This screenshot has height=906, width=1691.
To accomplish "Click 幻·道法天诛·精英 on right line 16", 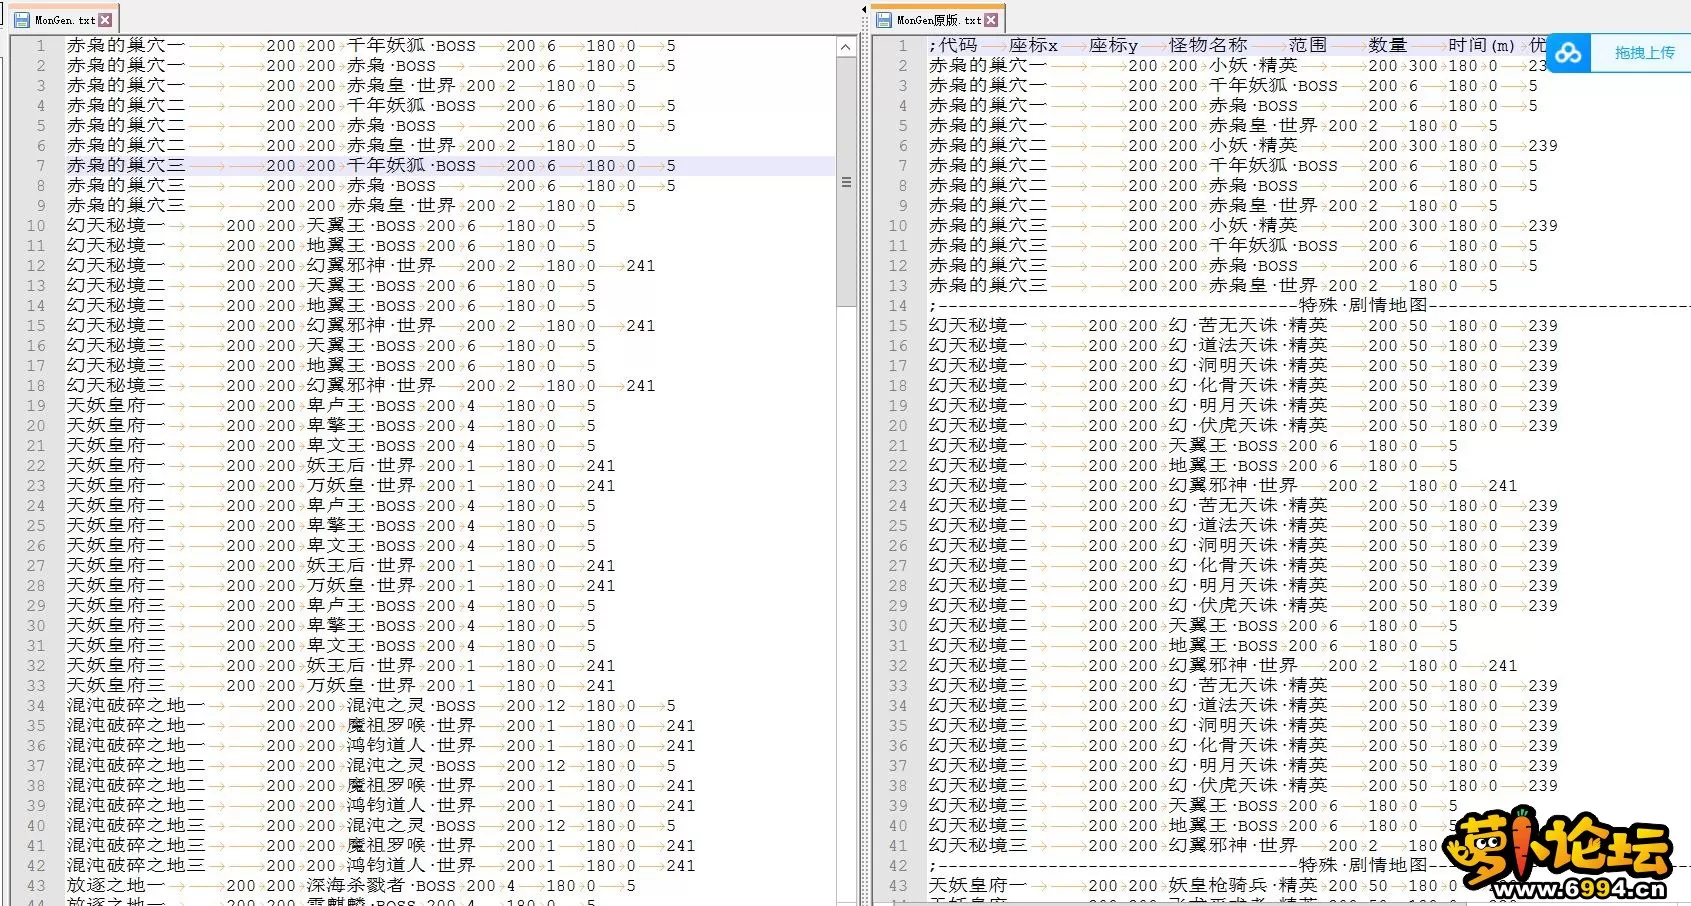I will [x=1248, y=346].
